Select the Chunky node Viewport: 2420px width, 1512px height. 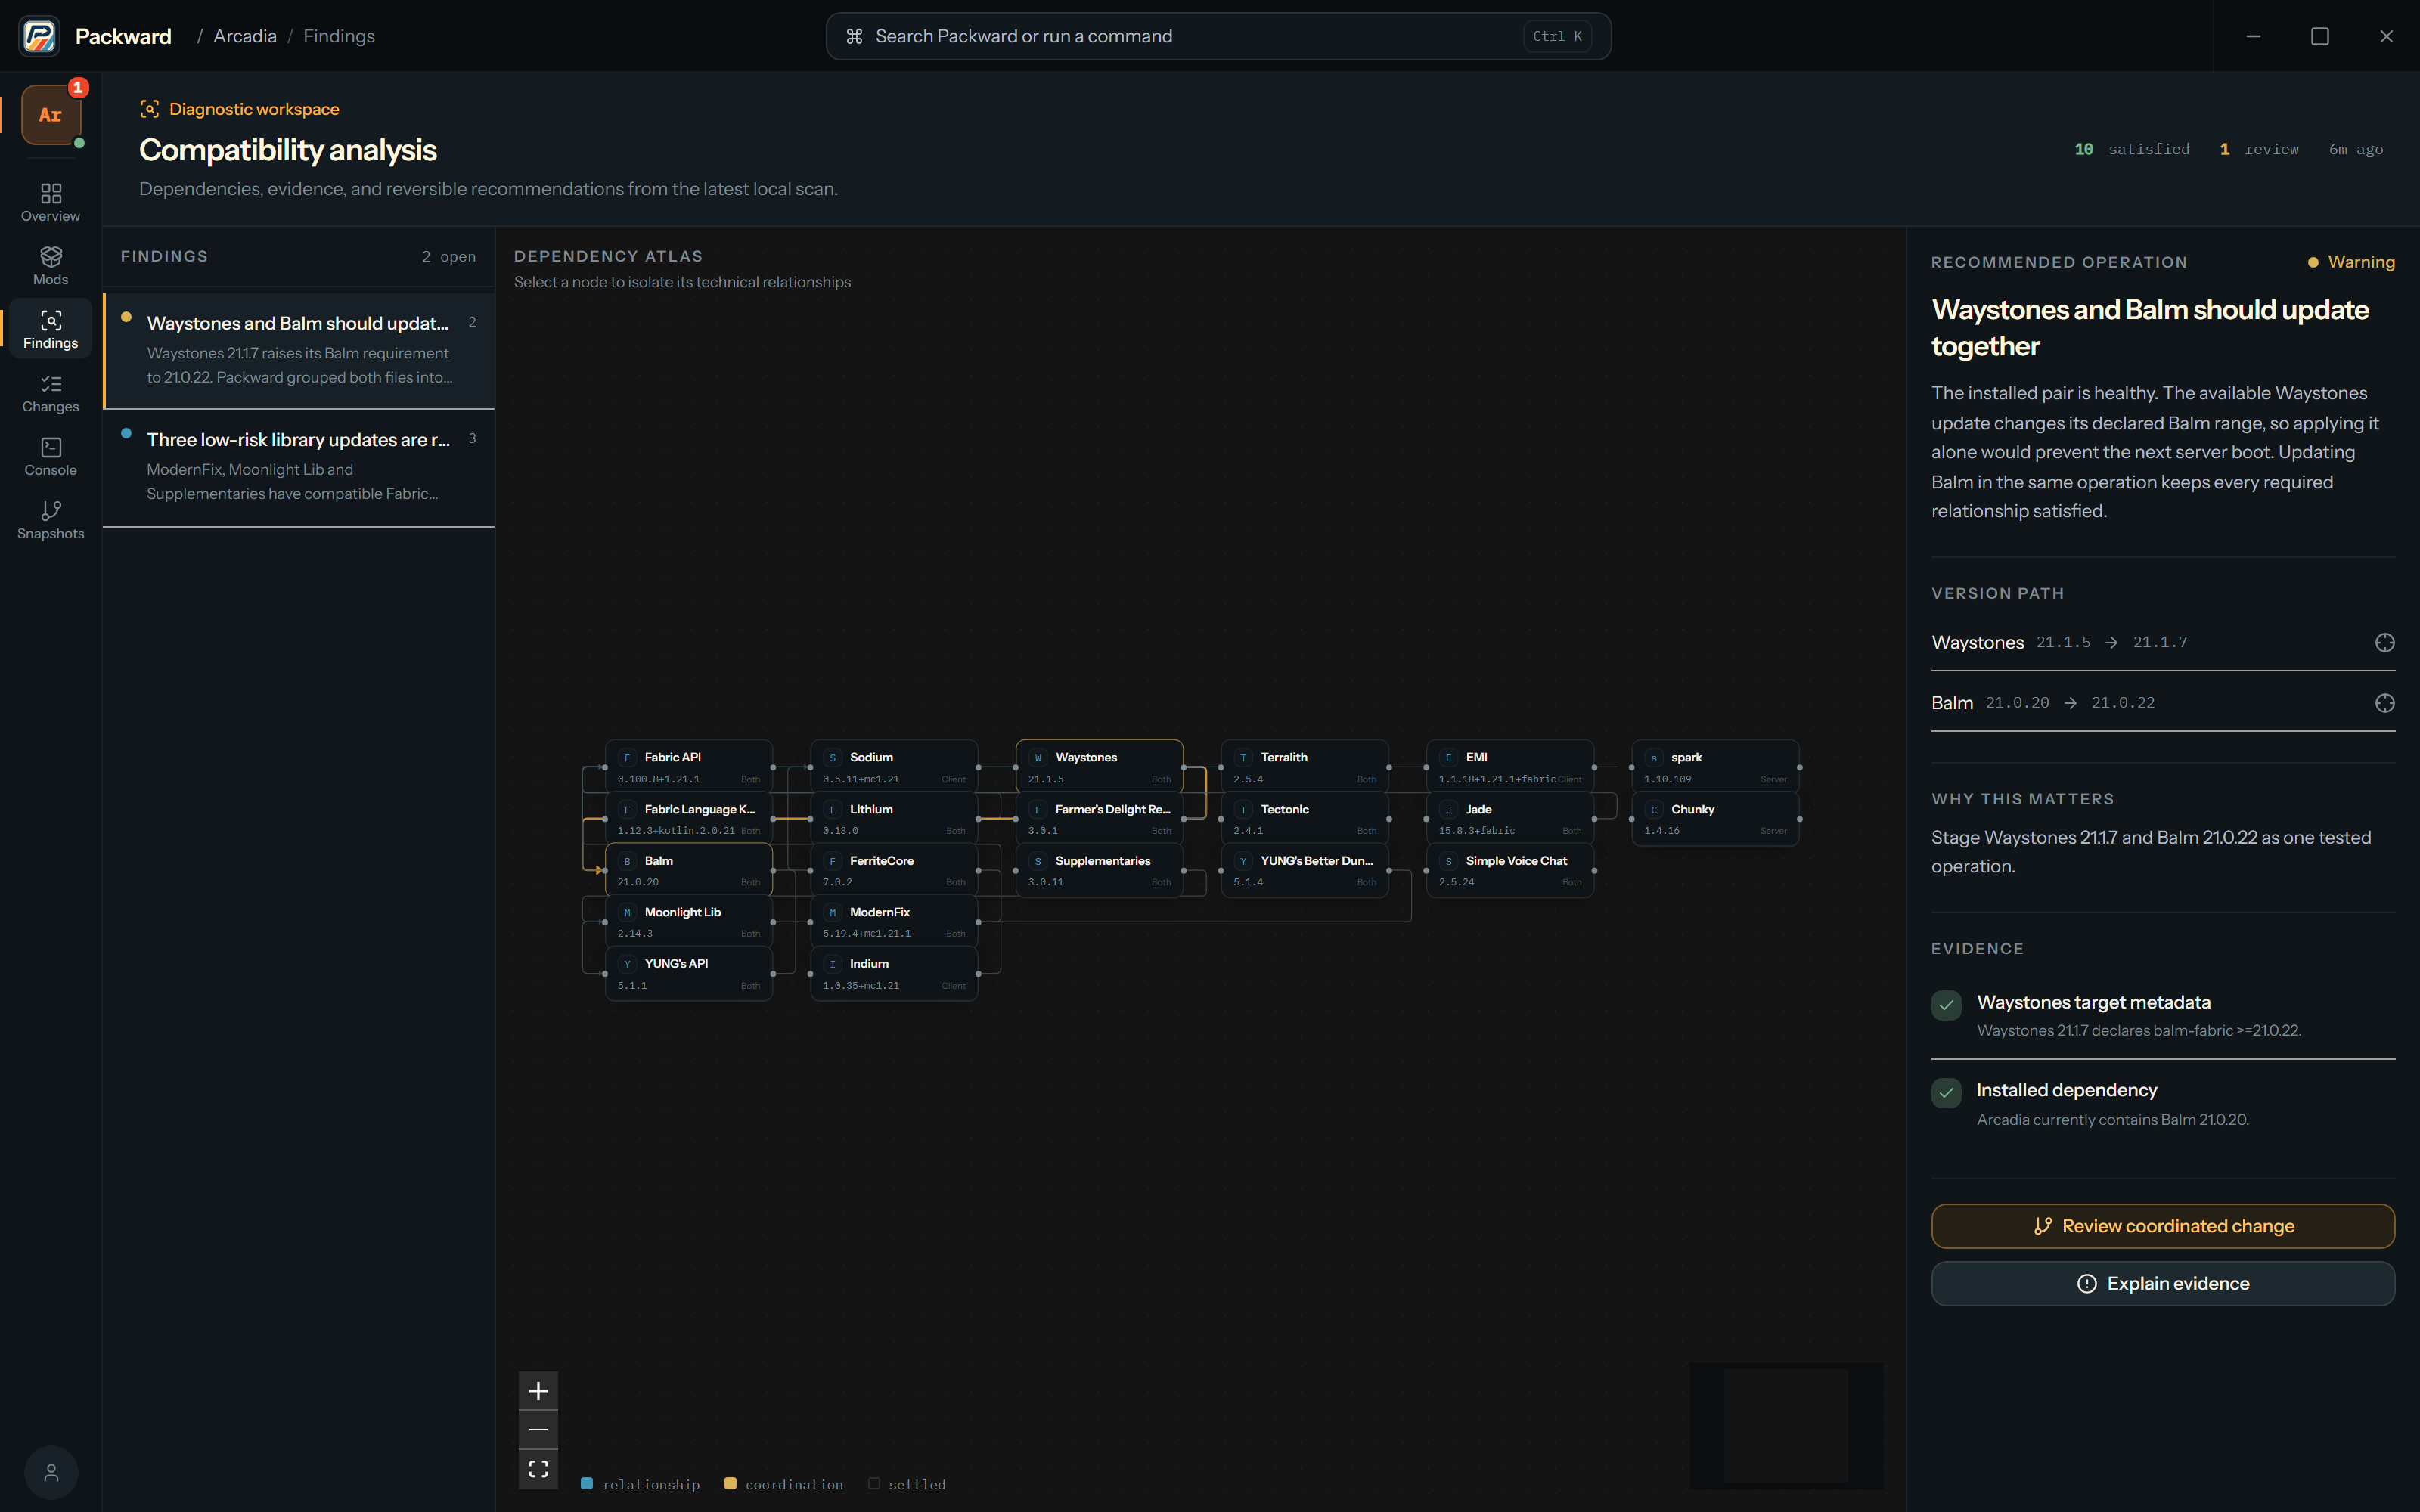coord(1716,819)
